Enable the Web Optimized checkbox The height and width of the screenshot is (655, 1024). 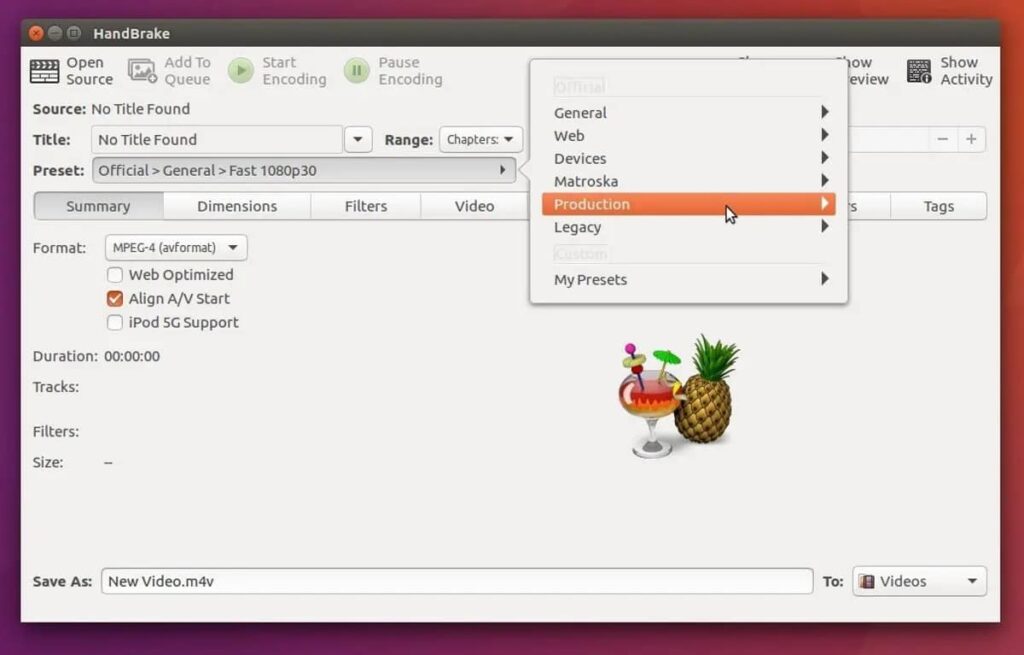(115, 275)
